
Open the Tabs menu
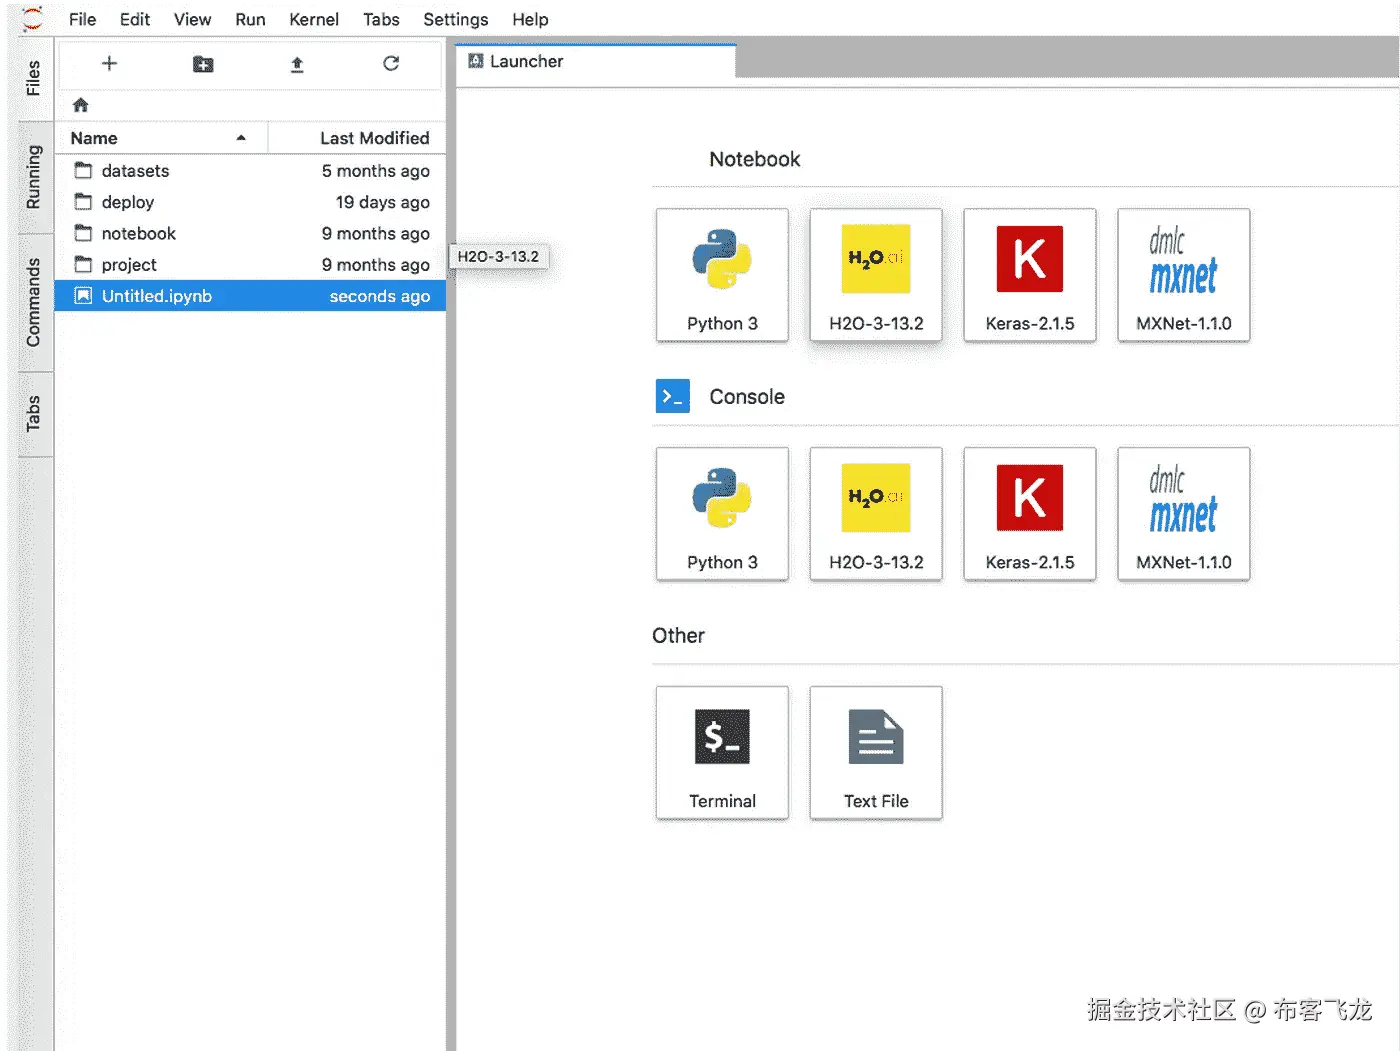pos(381,19)
